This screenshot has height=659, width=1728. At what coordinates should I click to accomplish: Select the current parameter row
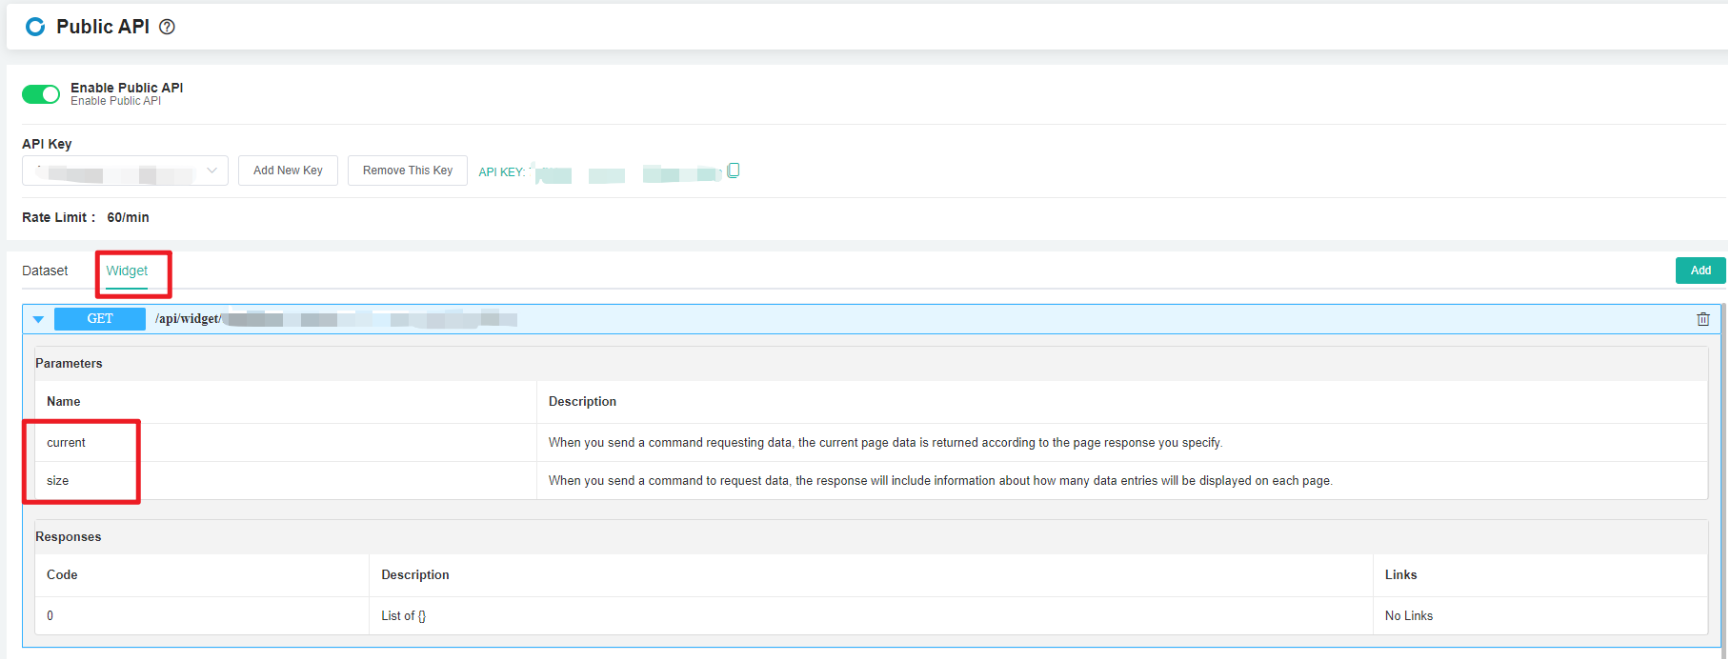click(66, 443)
